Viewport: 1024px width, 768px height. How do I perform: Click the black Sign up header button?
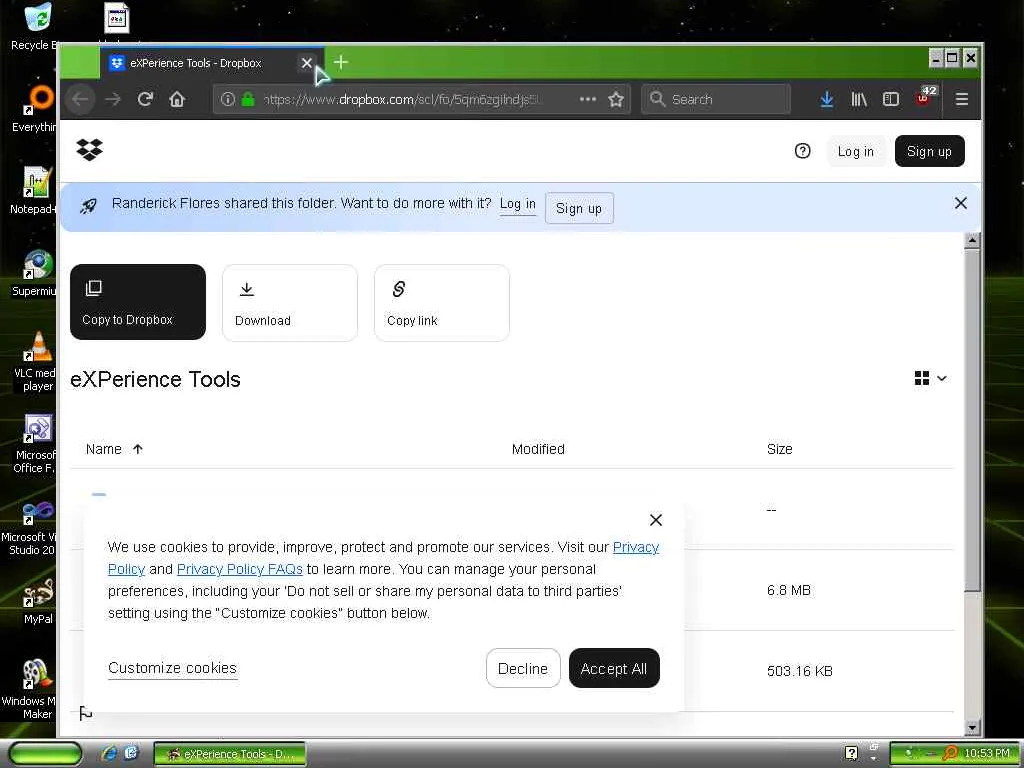point(929,152)
